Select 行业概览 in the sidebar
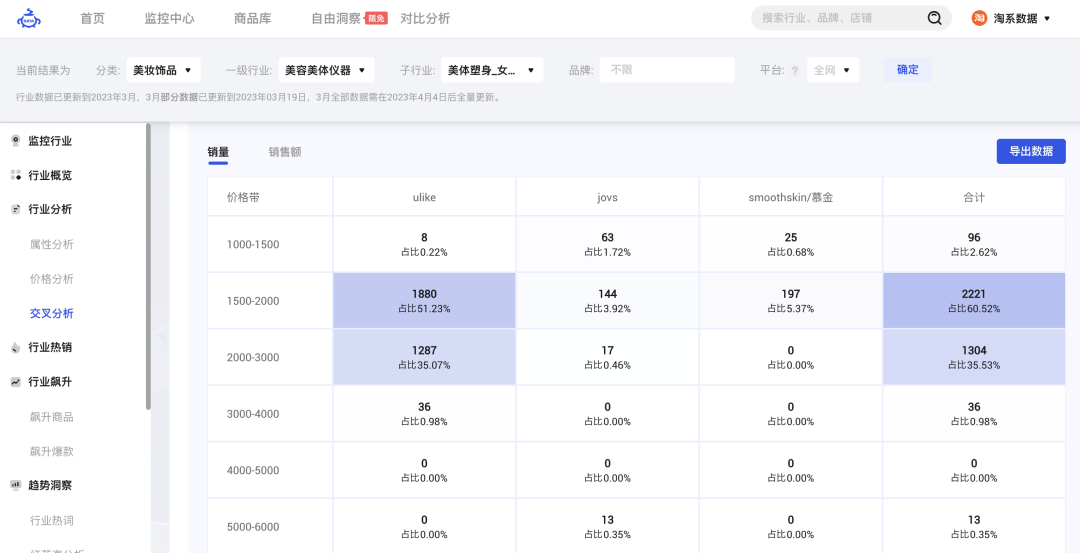This screenshot has width=1080, height=553. tap(50, 176)
